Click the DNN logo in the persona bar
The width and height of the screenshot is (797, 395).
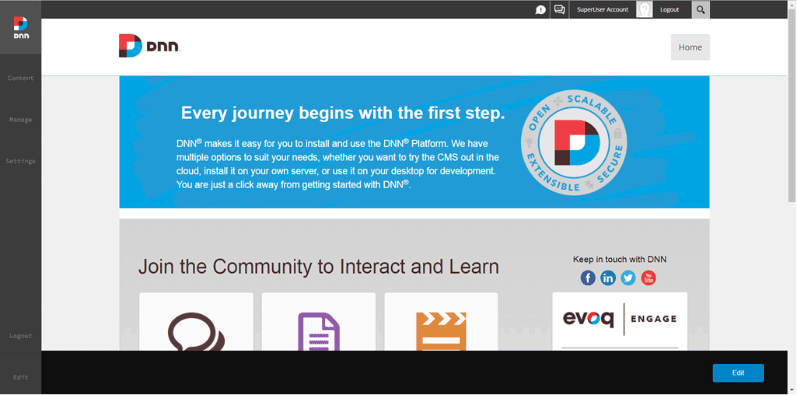[21, 27]
